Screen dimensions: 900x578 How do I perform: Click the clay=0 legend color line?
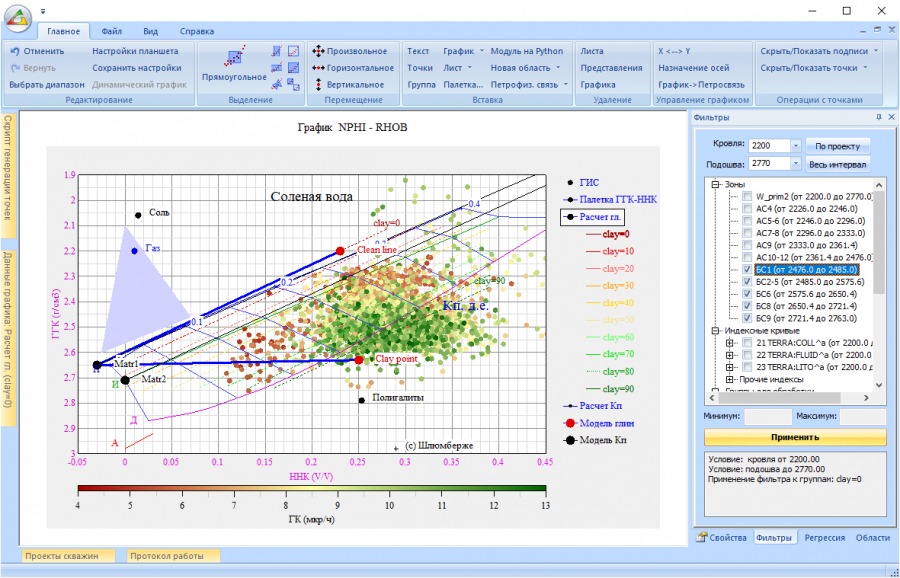tap(593, 234)
